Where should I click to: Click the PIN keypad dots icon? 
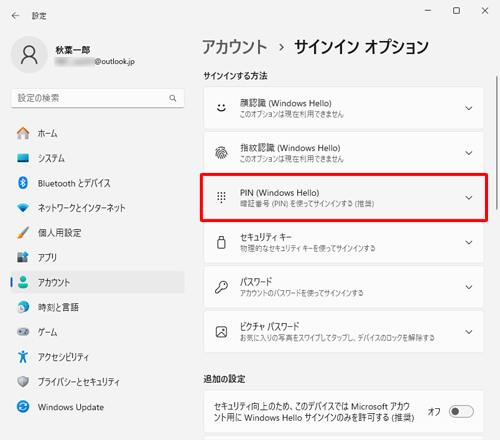pos(221,197)
